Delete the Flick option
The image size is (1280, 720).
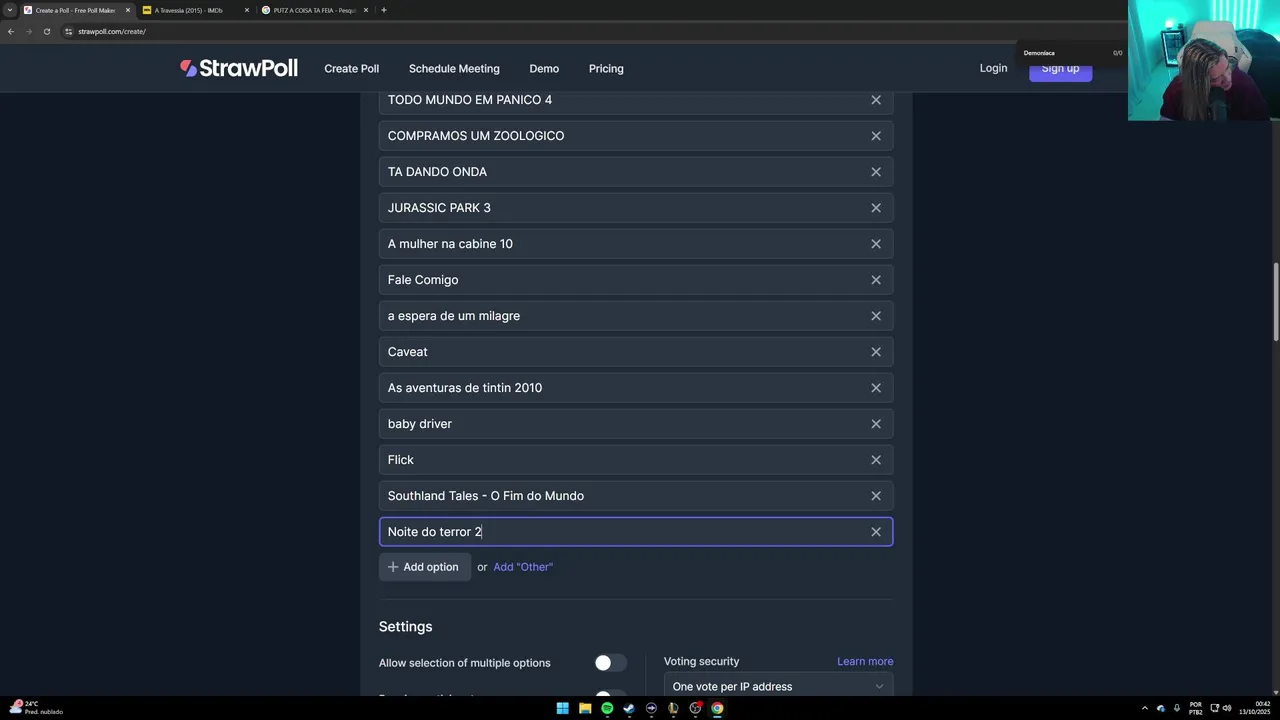tap(876, 460)
